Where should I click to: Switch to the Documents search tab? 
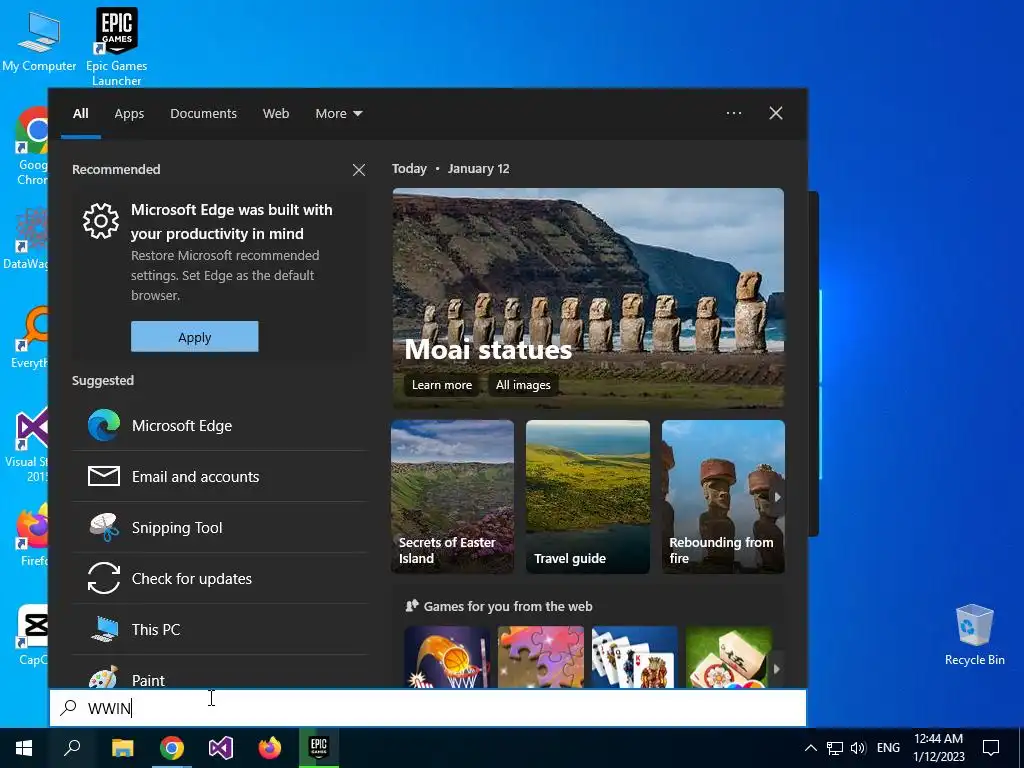(203, 114)
